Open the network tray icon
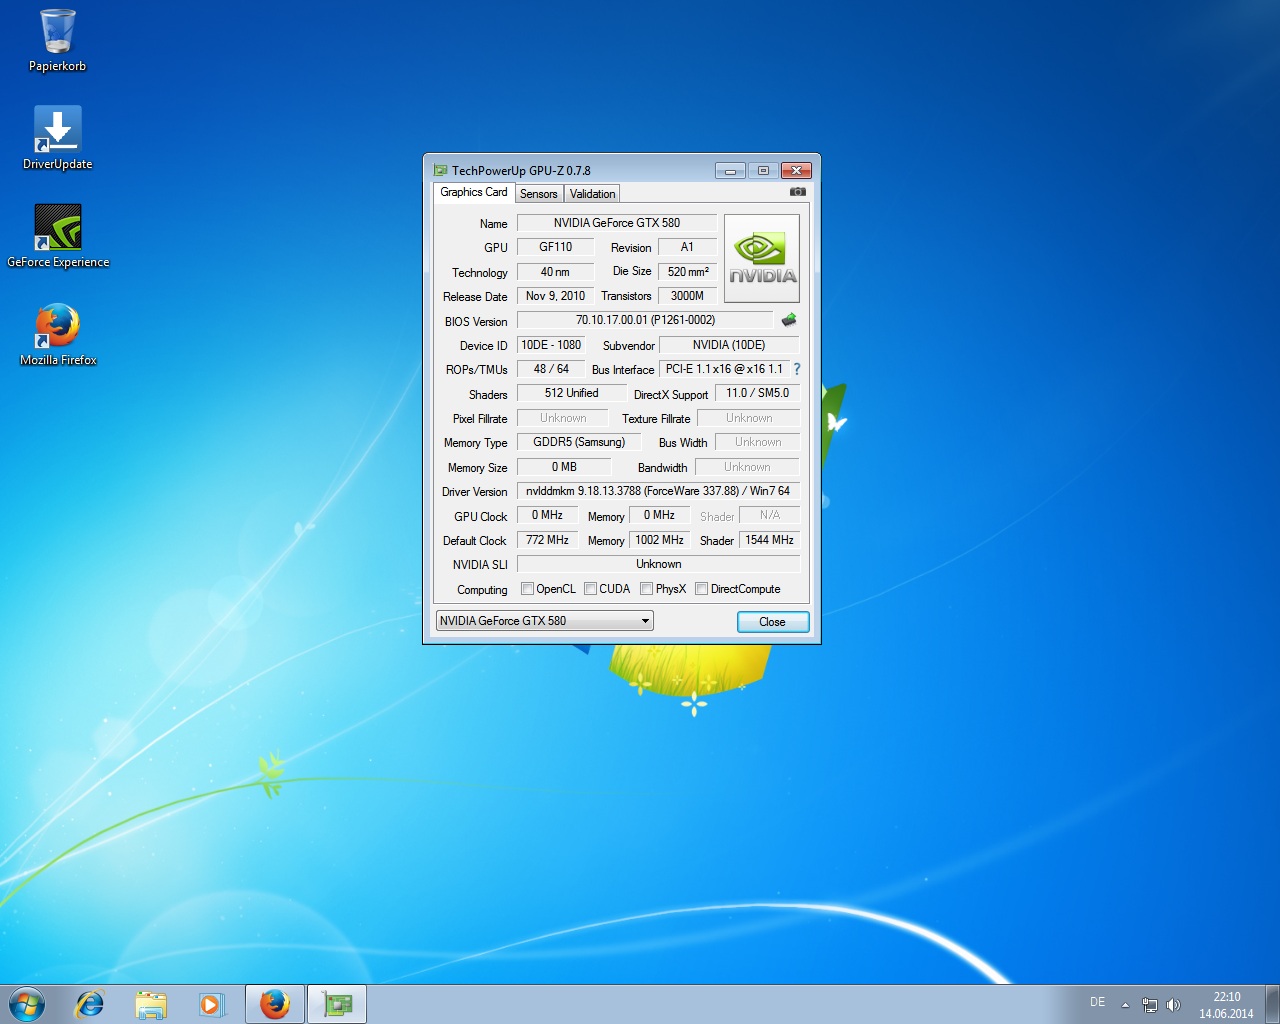 pos(1150,1004)
